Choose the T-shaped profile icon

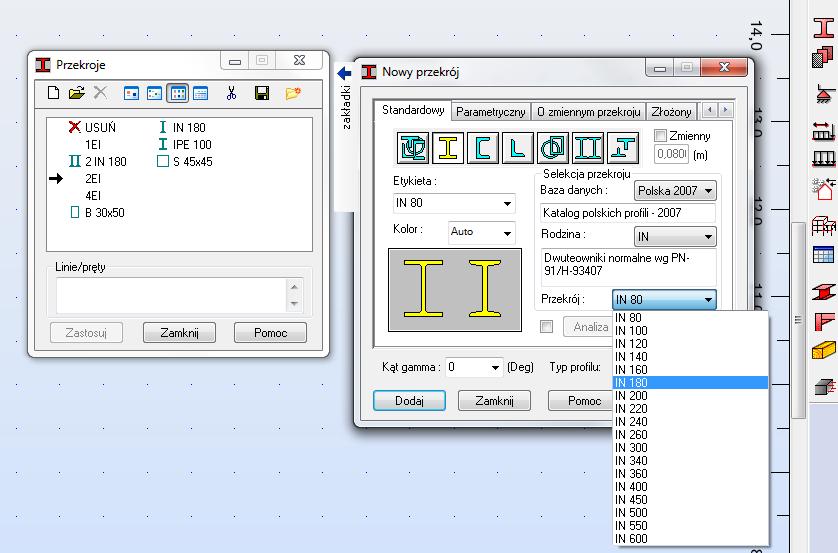[x=623, y=147]
